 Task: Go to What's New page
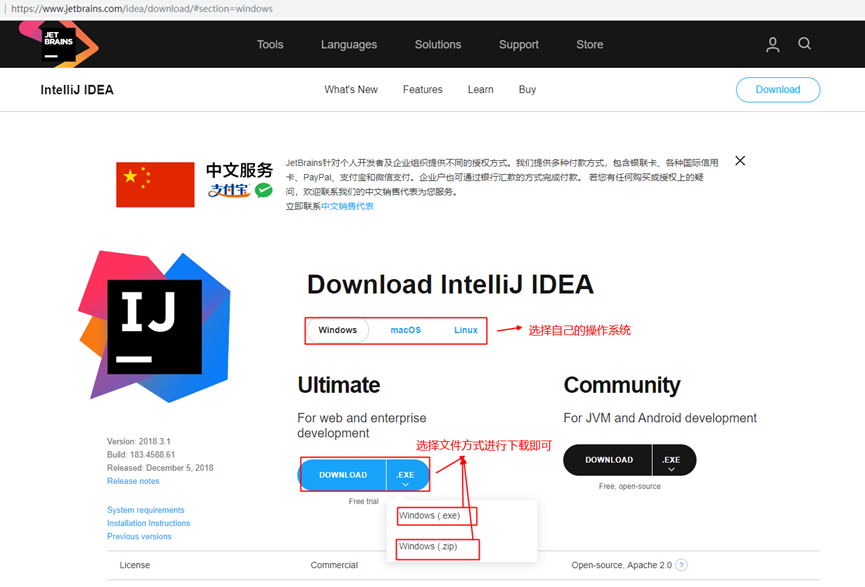coord(351,89)
